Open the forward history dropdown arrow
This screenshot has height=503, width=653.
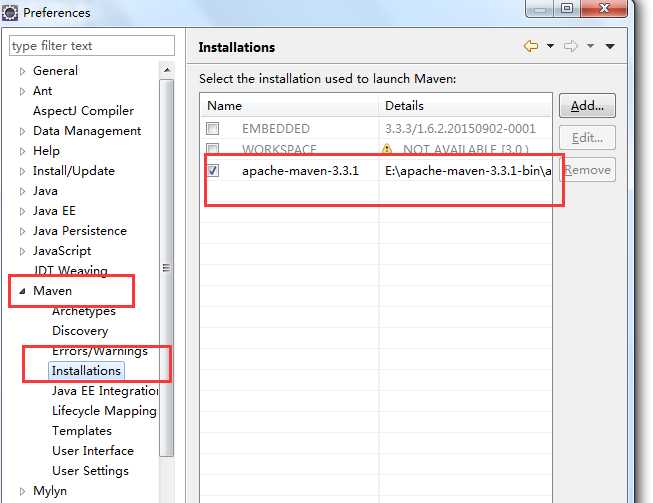[x=590, y=46]
